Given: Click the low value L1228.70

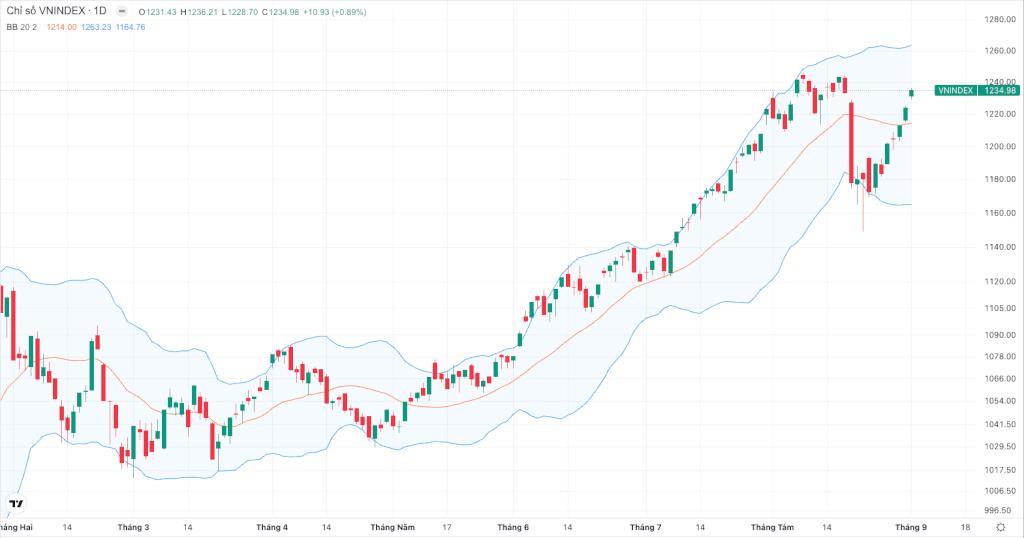Looking at the screenshot, I should point(240,12).
